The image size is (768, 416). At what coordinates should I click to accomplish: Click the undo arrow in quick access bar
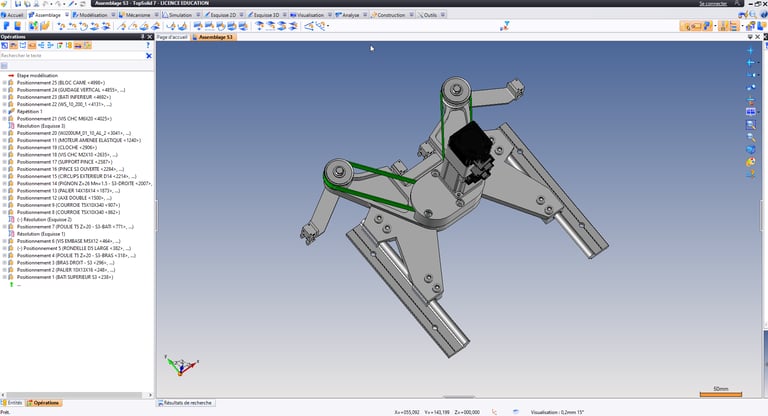coord(46,3)
